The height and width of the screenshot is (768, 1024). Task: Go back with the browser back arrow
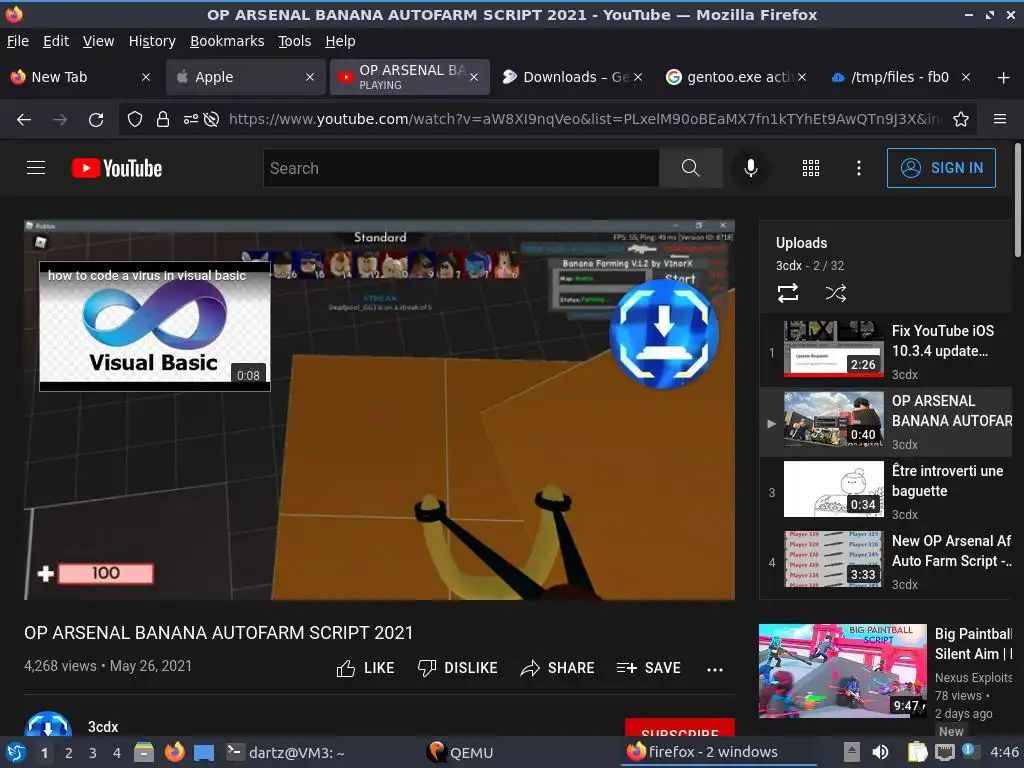pos(24,120)
